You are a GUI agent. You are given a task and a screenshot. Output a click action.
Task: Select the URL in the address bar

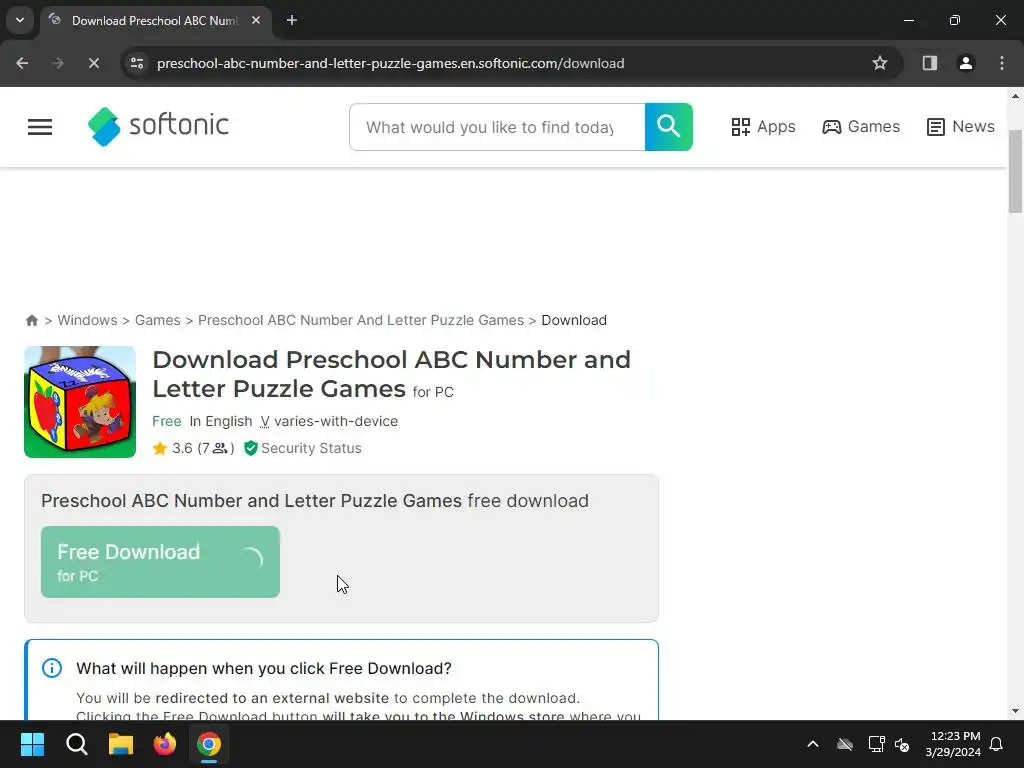click(x=391, y=63)
